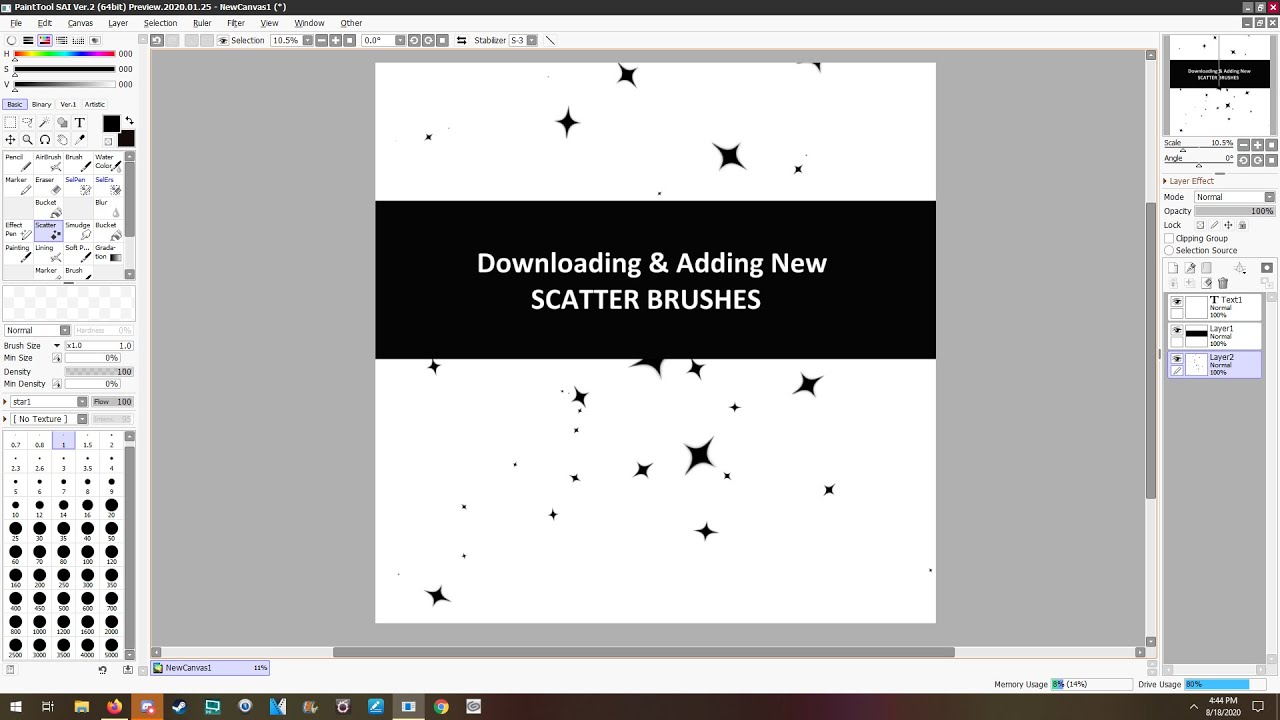Adjust the Hue rainbow slider

point(64,53)
